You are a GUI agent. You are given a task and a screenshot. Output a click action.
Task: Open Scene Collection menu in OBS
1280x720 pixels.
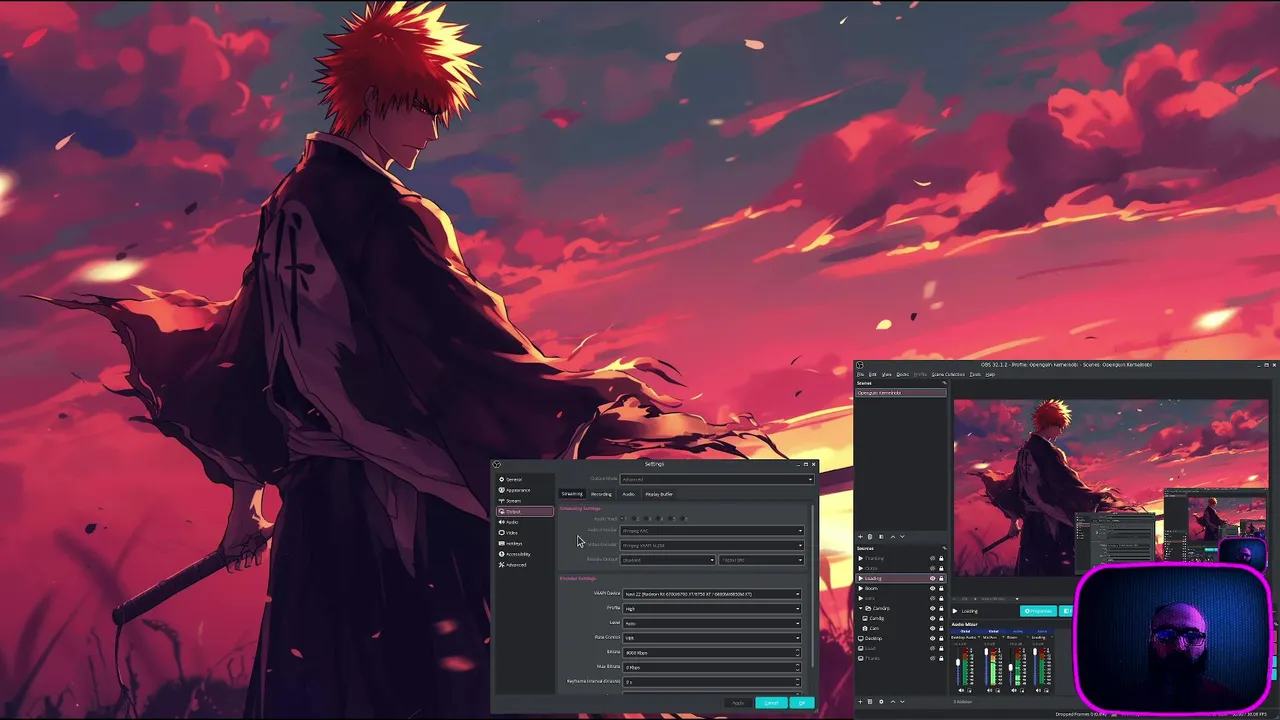(948, 374)
